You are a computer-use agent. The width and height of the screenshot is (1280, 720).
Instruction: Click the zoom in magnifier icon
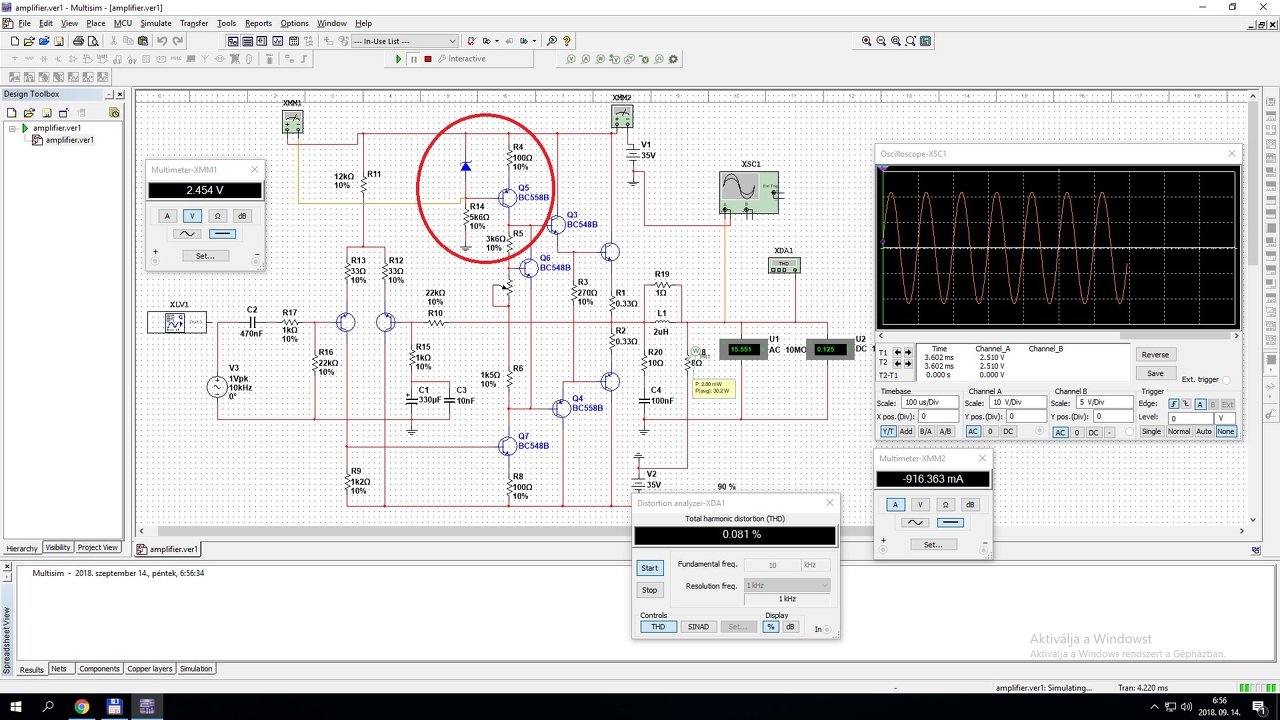[x=866, y=41]
